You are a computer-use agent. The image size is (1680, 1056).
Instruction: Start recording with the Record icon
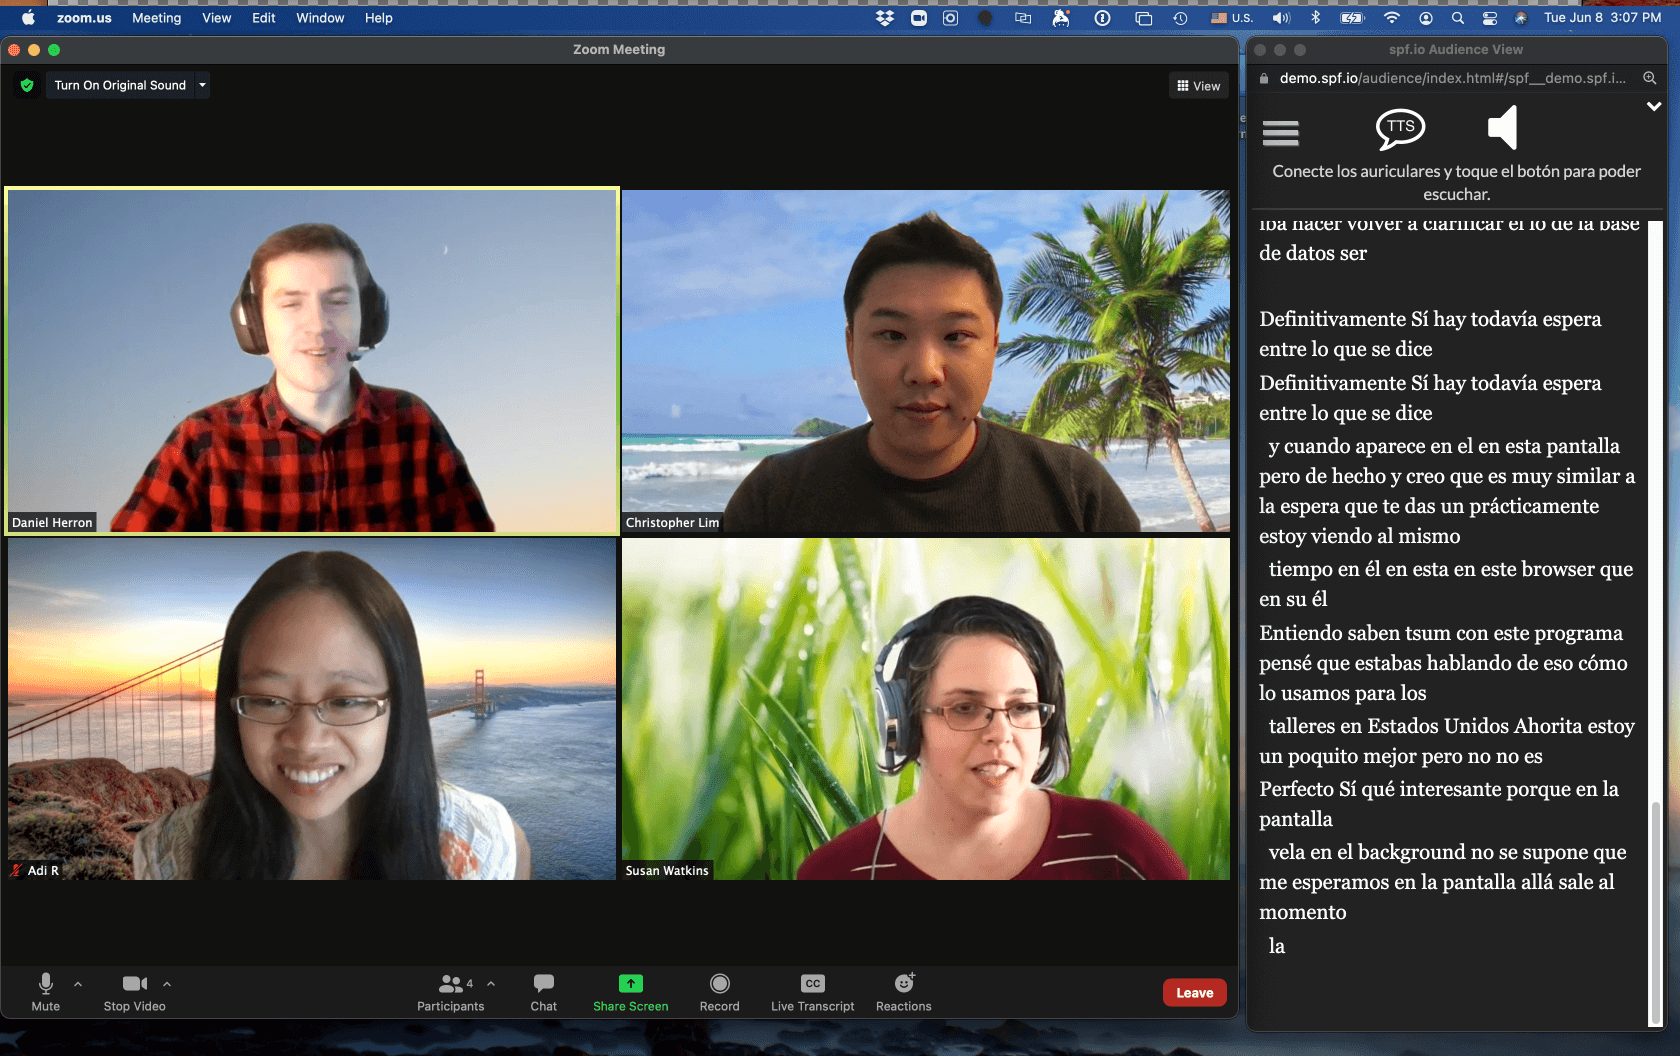[719, 992]
